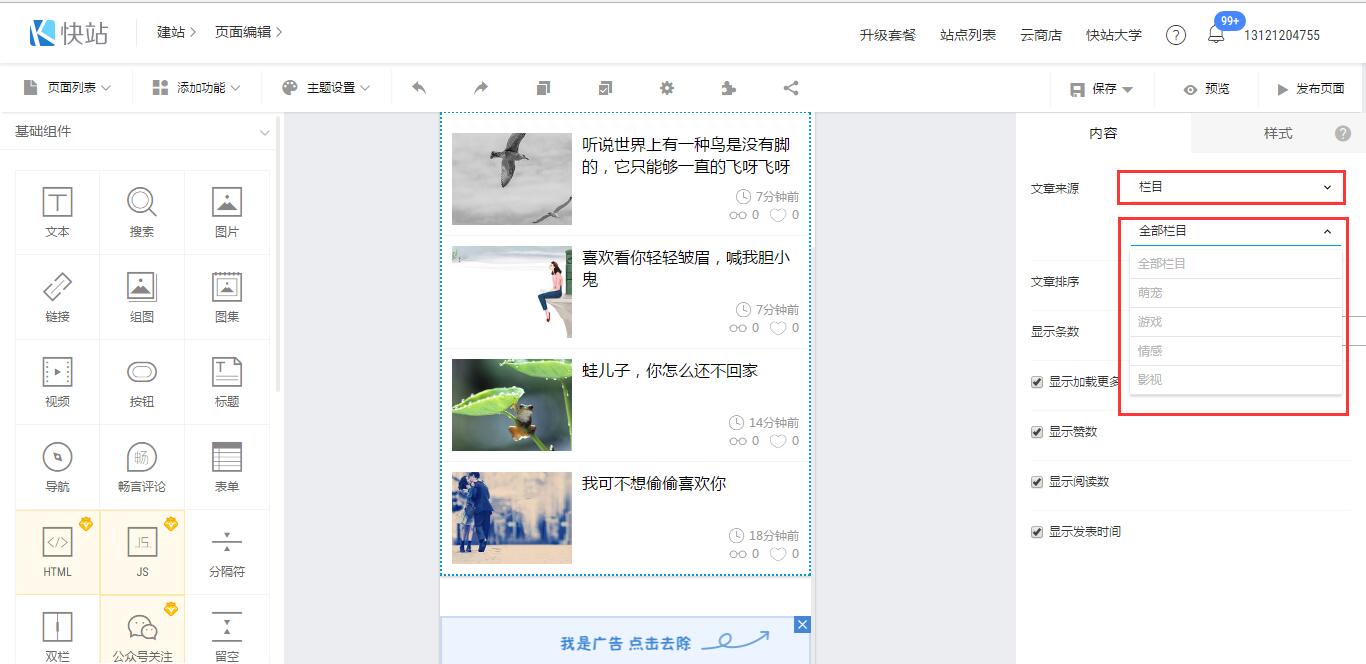Disable 显示发表时间 checkbox

click(1037, 532)
